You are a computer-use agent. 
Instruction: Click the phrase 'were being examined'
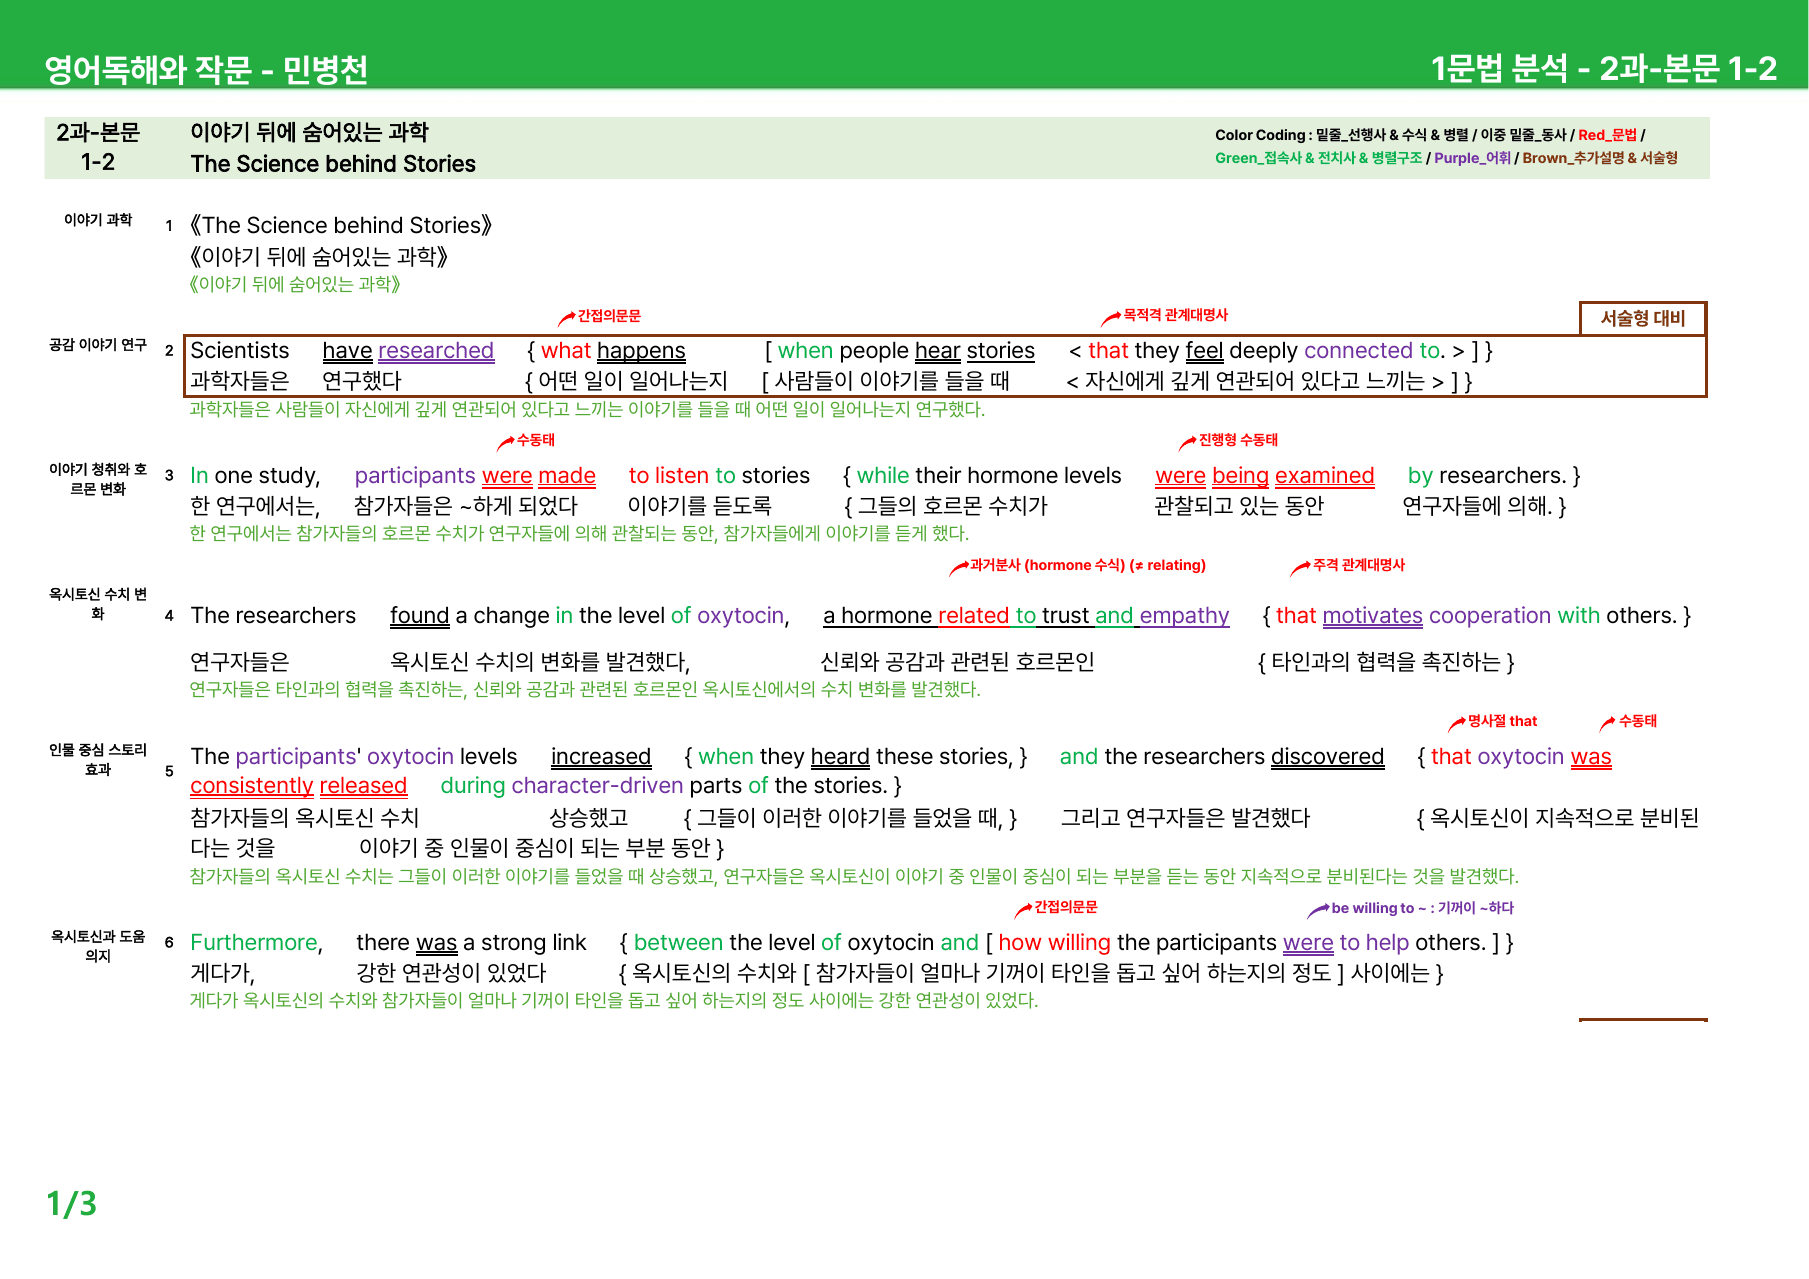(x=1265, y=476)
